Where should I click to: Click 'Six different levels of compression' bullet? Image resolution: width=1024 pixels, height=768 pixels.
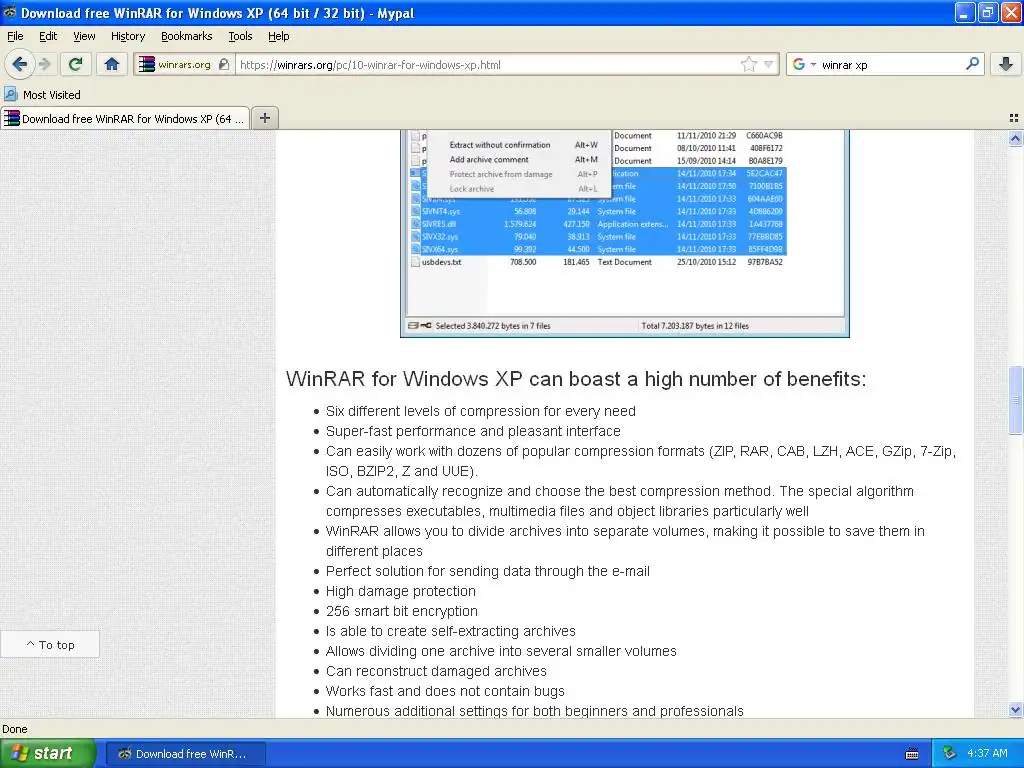[481, 411]
